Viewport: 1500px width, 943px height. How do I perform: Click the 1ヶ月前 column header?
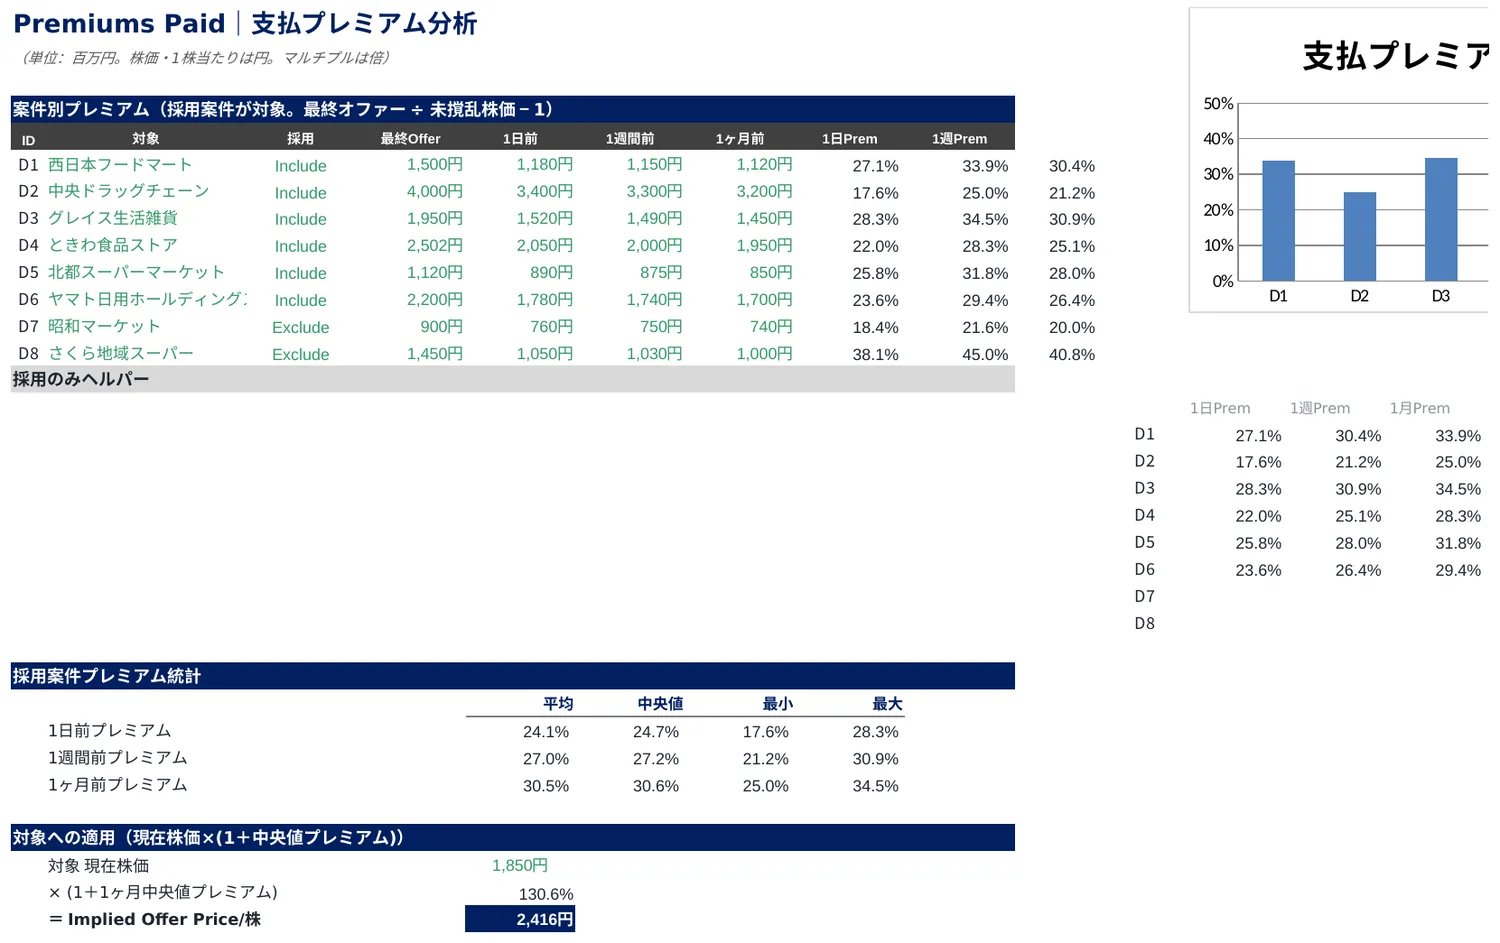(740, 139)
